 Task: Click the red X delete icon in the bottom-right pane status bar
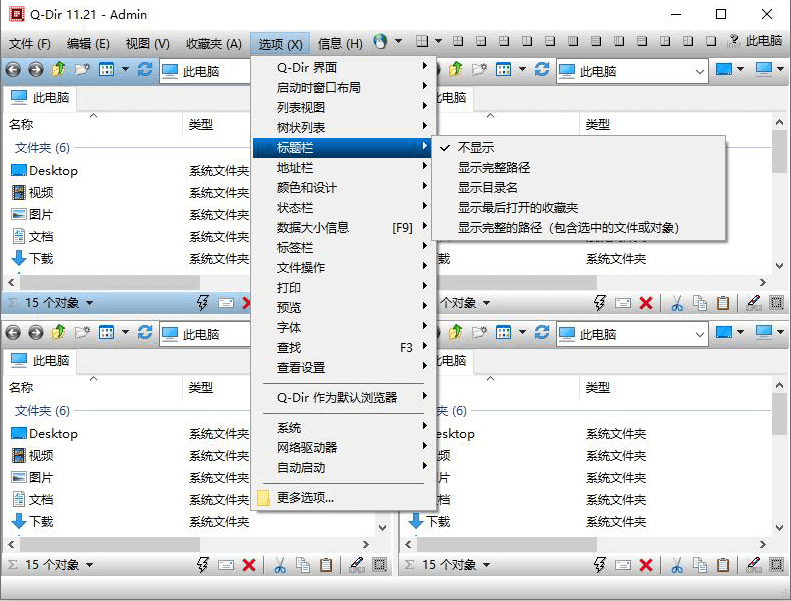tap(646, 565)
